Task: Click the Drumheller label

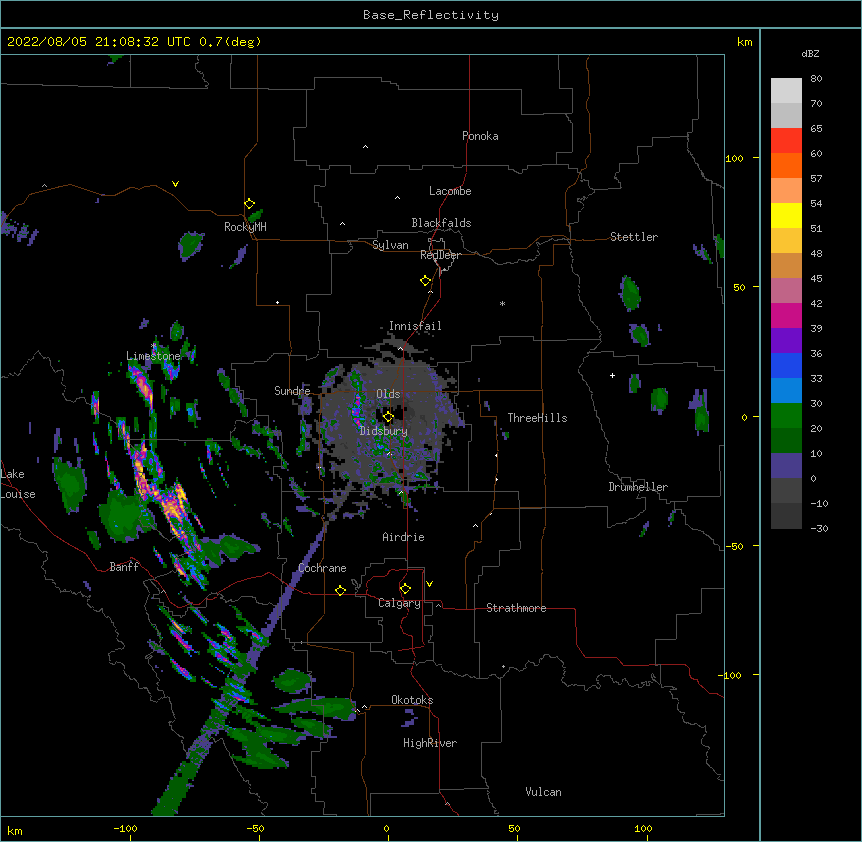Action: click(638, 487)
